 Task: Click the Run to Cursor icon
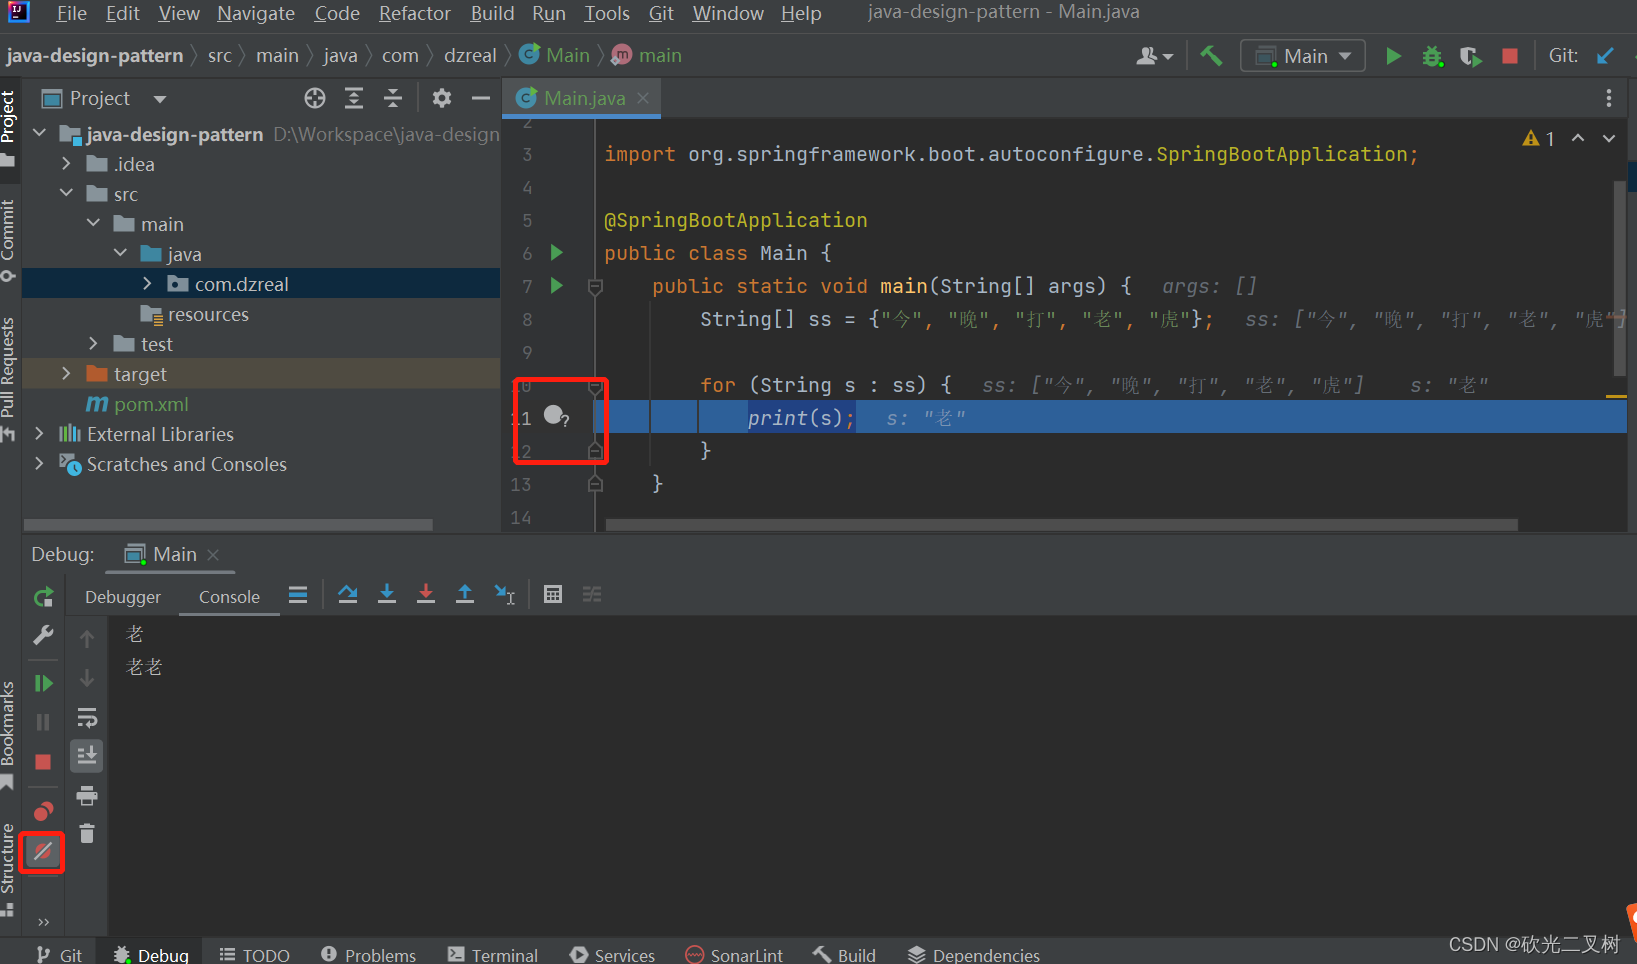point(505,594)
